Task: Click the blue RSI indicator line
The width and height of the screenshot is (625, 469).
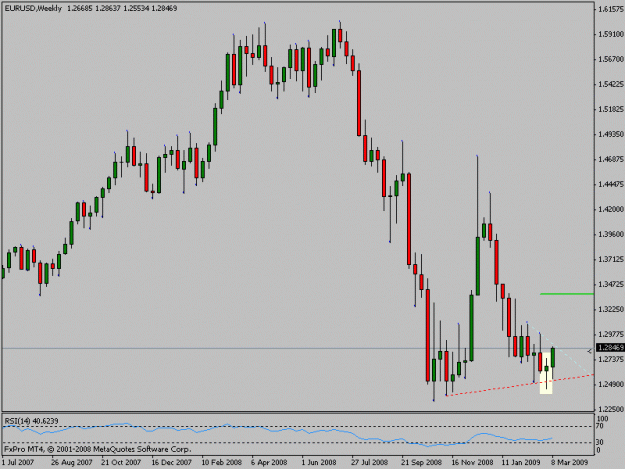Action: point(277,434)
